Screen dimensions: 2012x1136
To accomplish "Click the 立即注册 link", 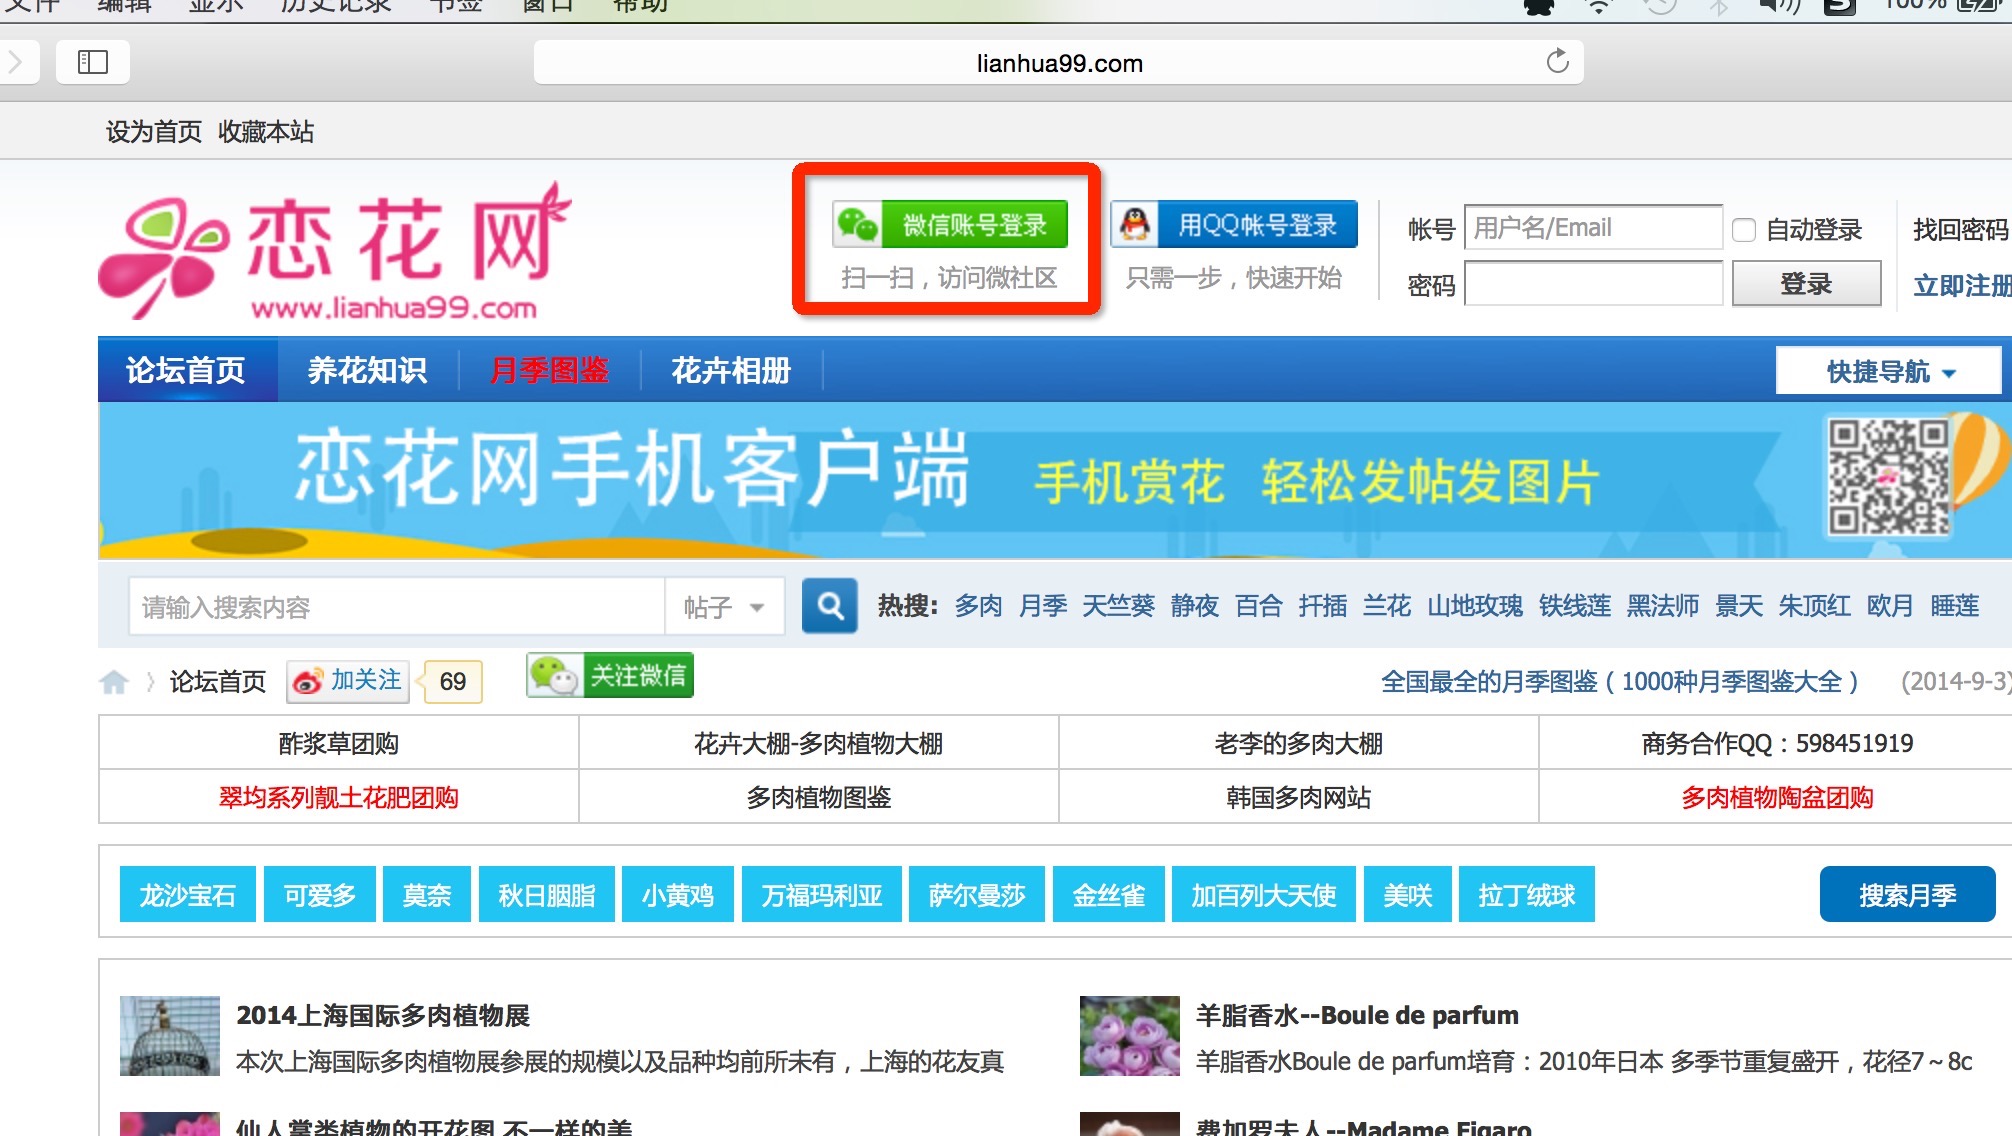I will tap(1962, 285).
